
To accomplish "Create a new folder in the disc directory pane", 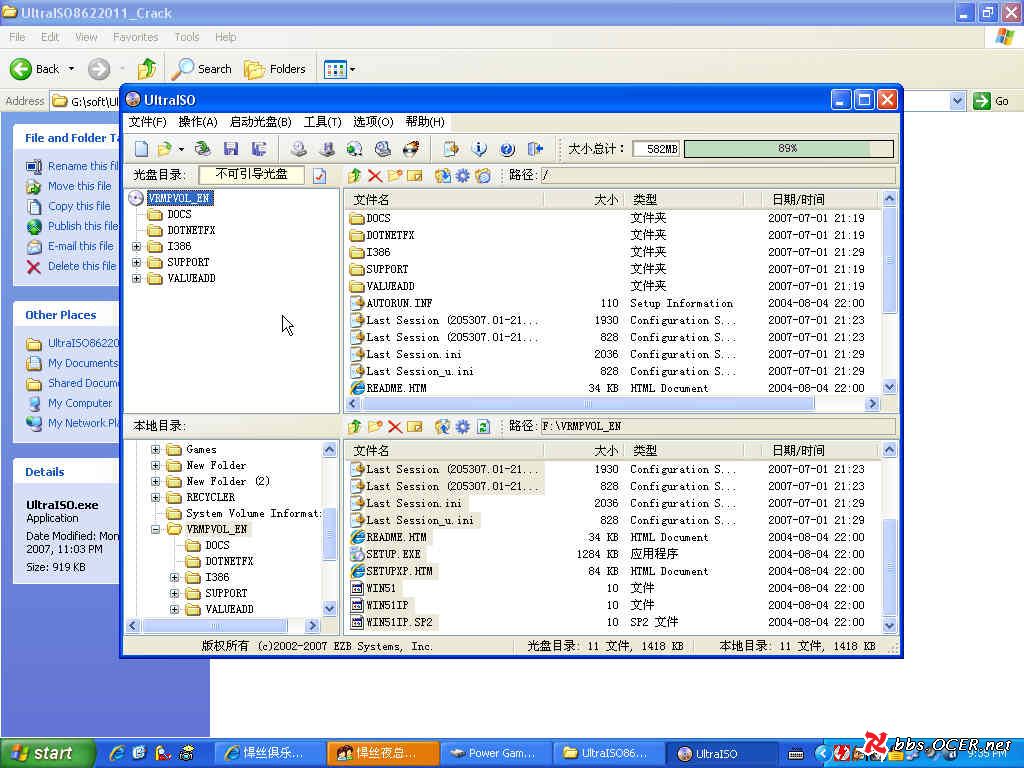I will 394,175.
